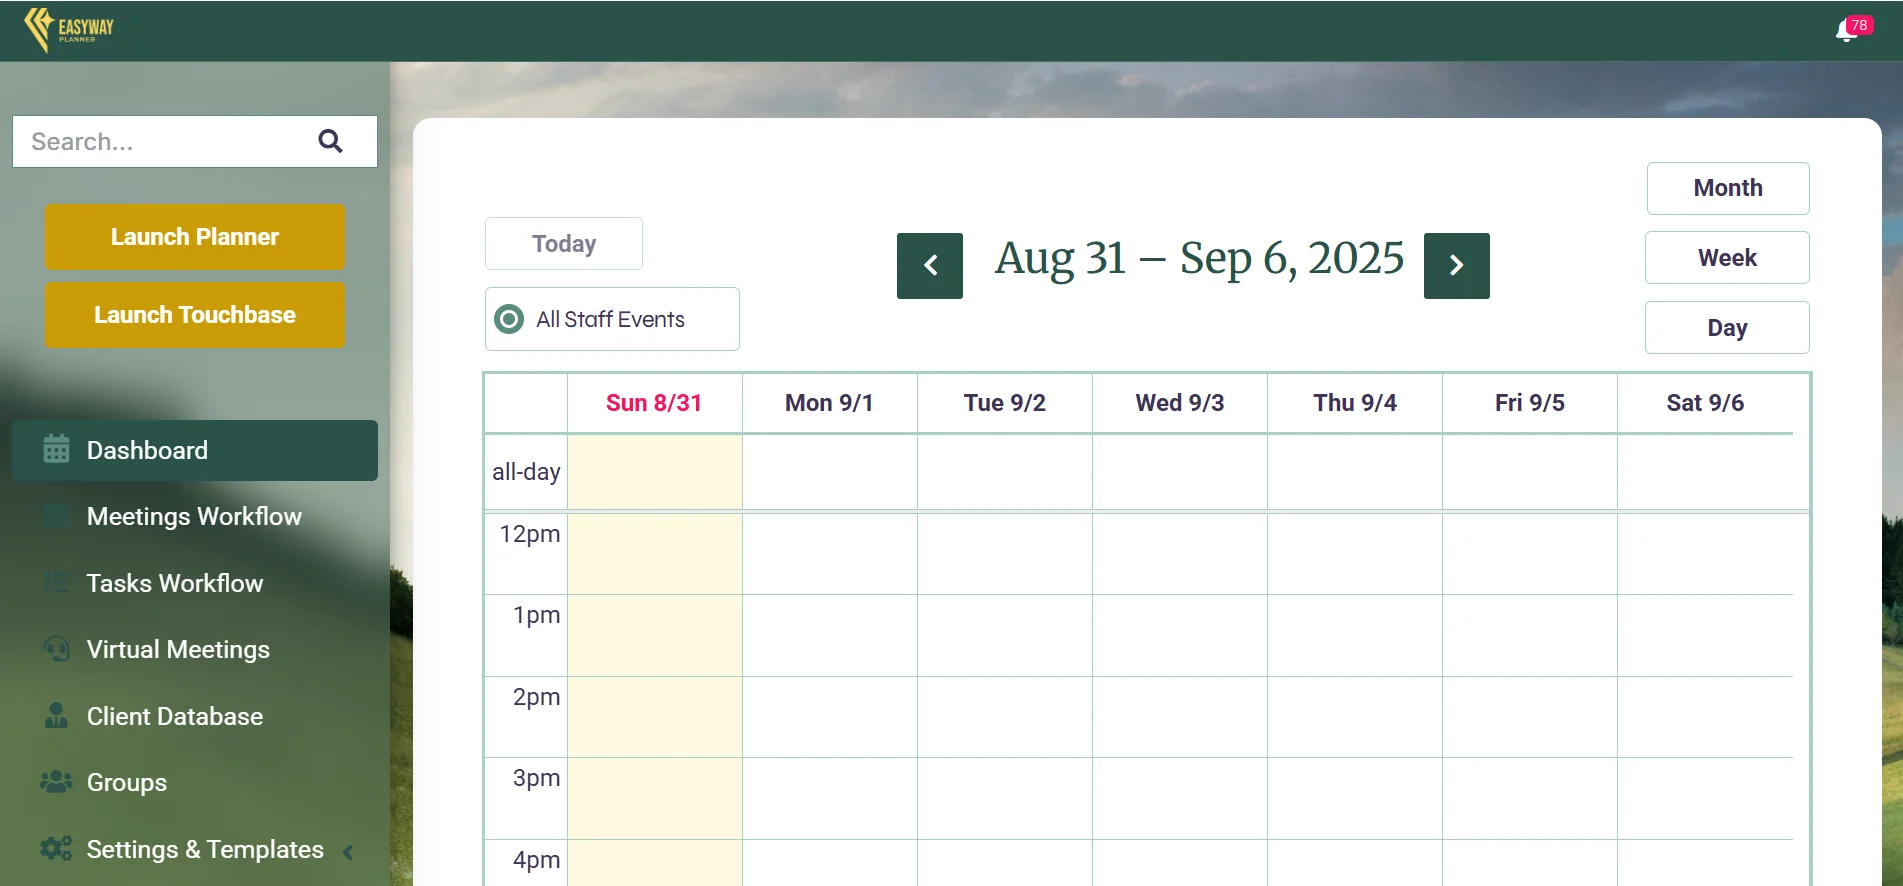Click the search magnifier icon

point(330,141)
